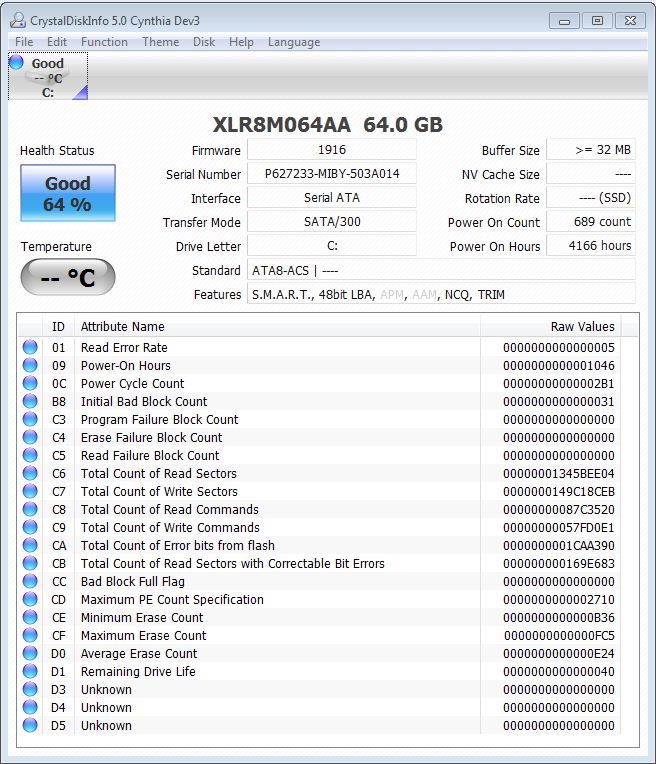656x764 pixels.
Task: Click the status icon for Erase Failure Block Count
Action: click(x=30, y=437)
